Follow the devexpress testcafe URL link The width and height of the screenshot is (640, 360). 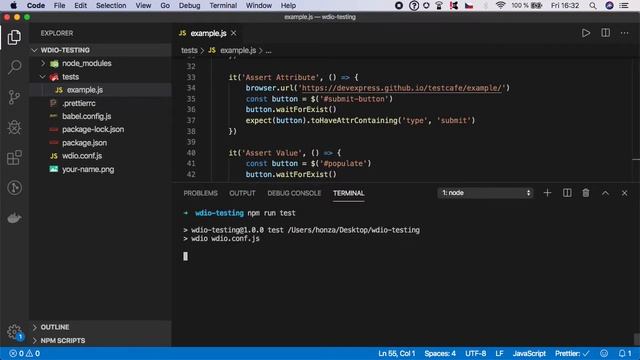(x=402, y=88)
